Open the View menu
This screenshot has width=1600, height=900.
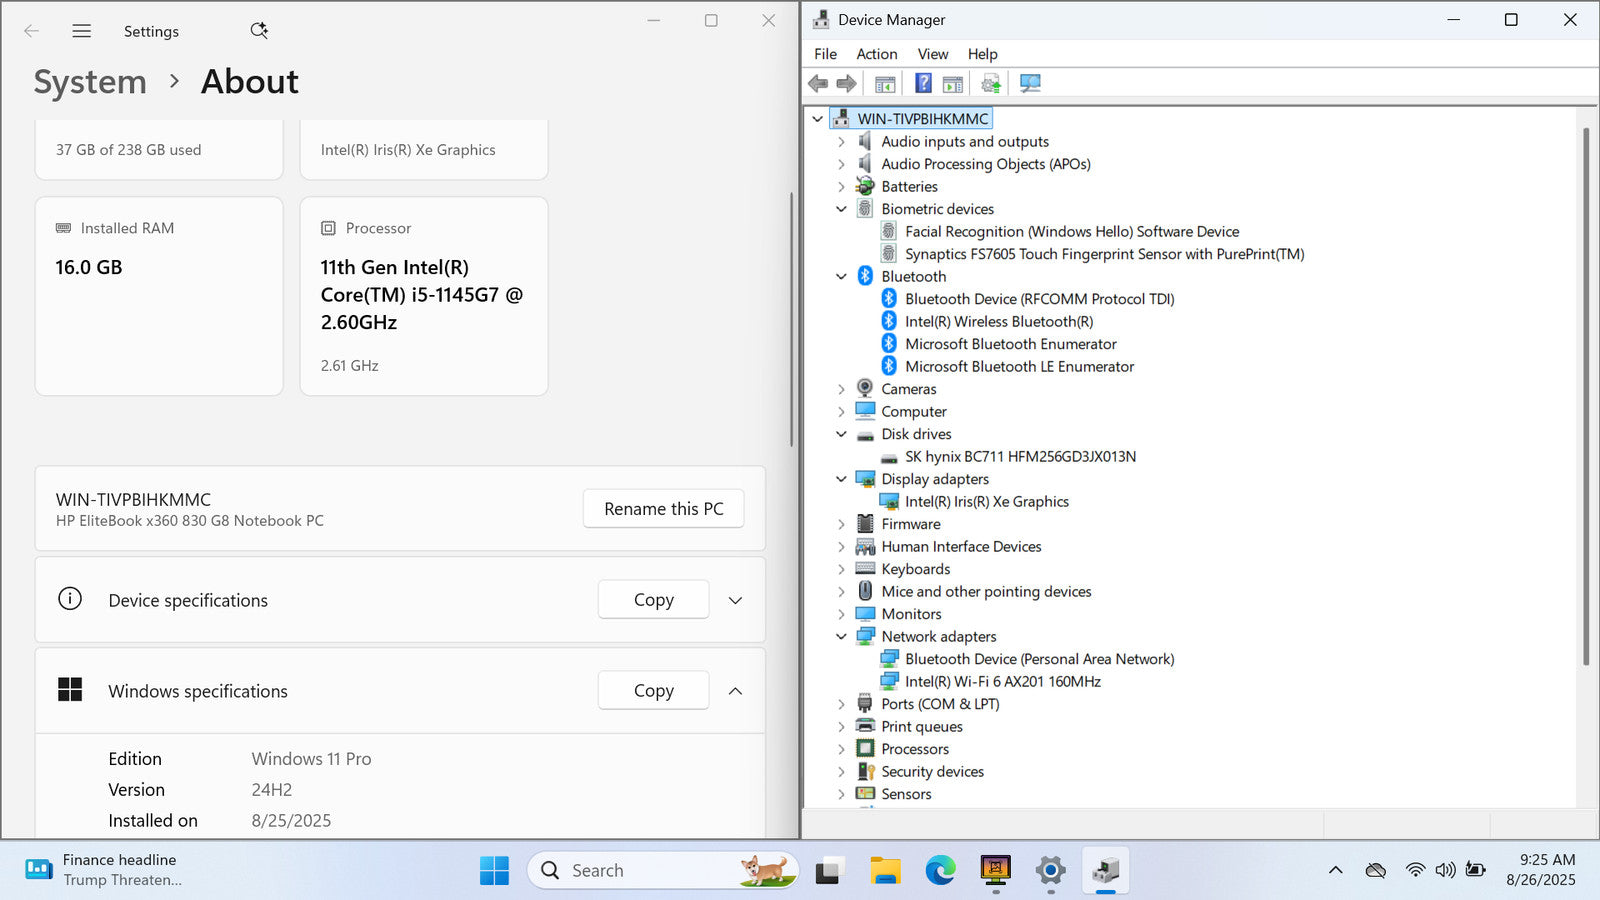[x=932, y=54]
